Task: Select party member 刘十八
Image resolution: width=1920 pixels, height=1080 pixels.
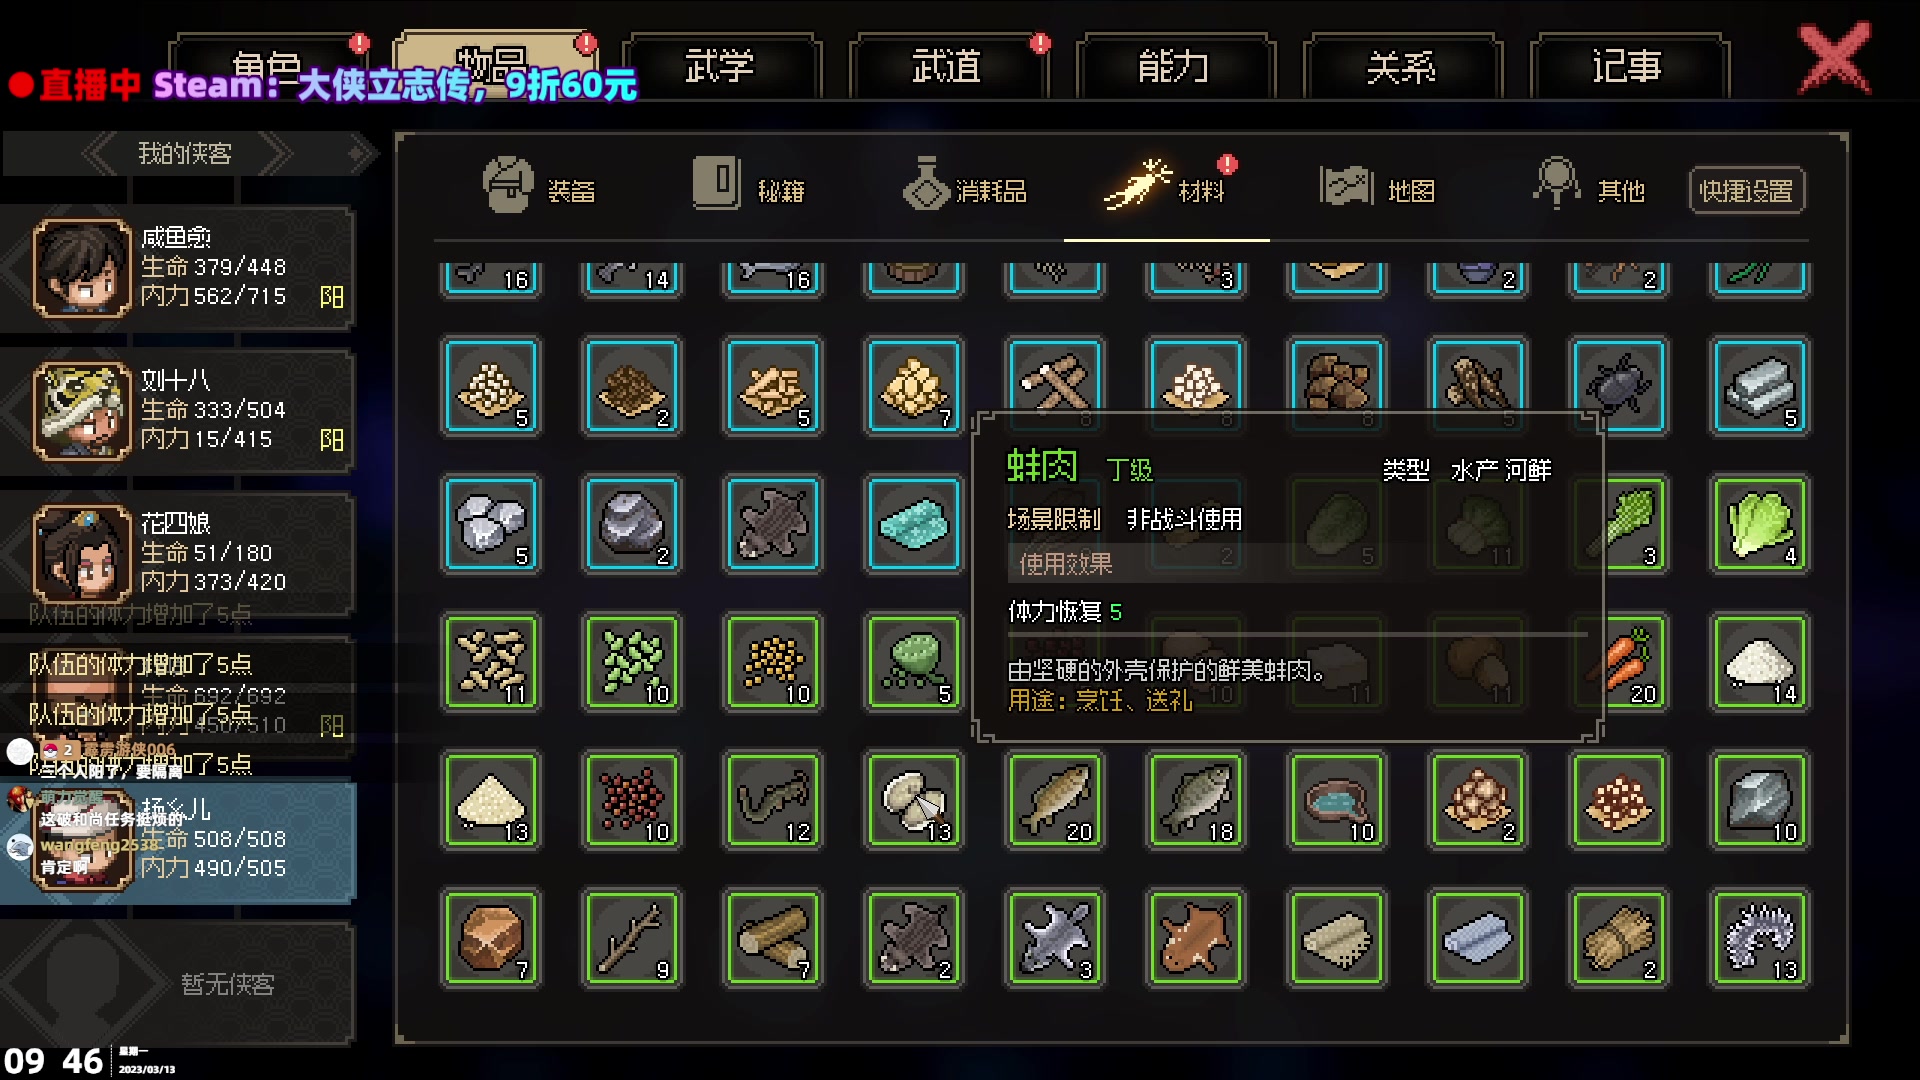Action: click(x=178, y=410)
